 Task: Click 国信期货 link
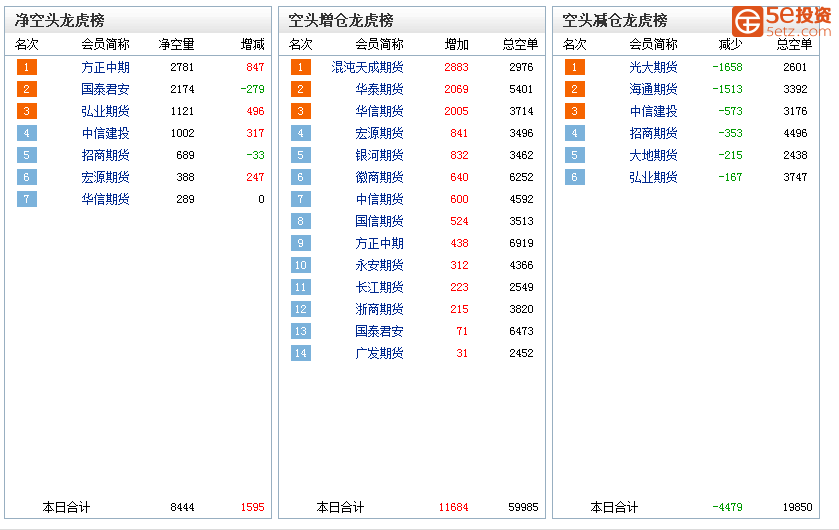pyautogui.click(x=379, y=221)
